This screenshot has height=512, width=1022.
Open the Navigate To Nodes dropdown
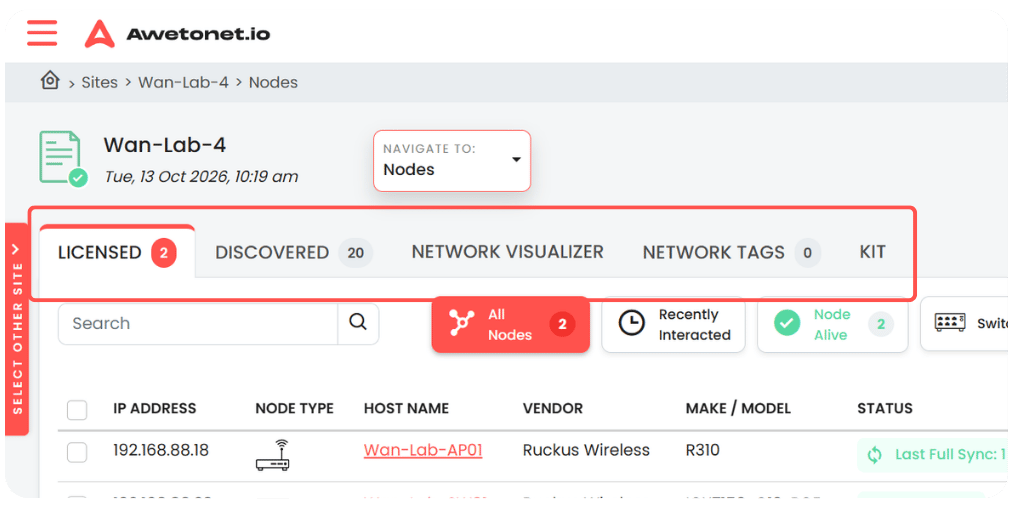coord(452,161)
